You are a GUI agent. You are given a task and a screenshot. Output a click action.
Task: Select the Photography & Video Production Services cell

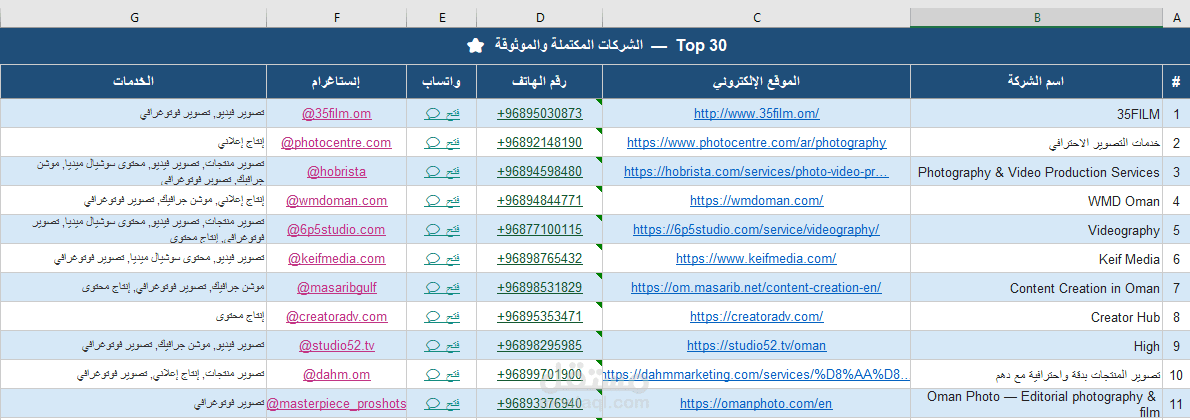(1037, 172)
